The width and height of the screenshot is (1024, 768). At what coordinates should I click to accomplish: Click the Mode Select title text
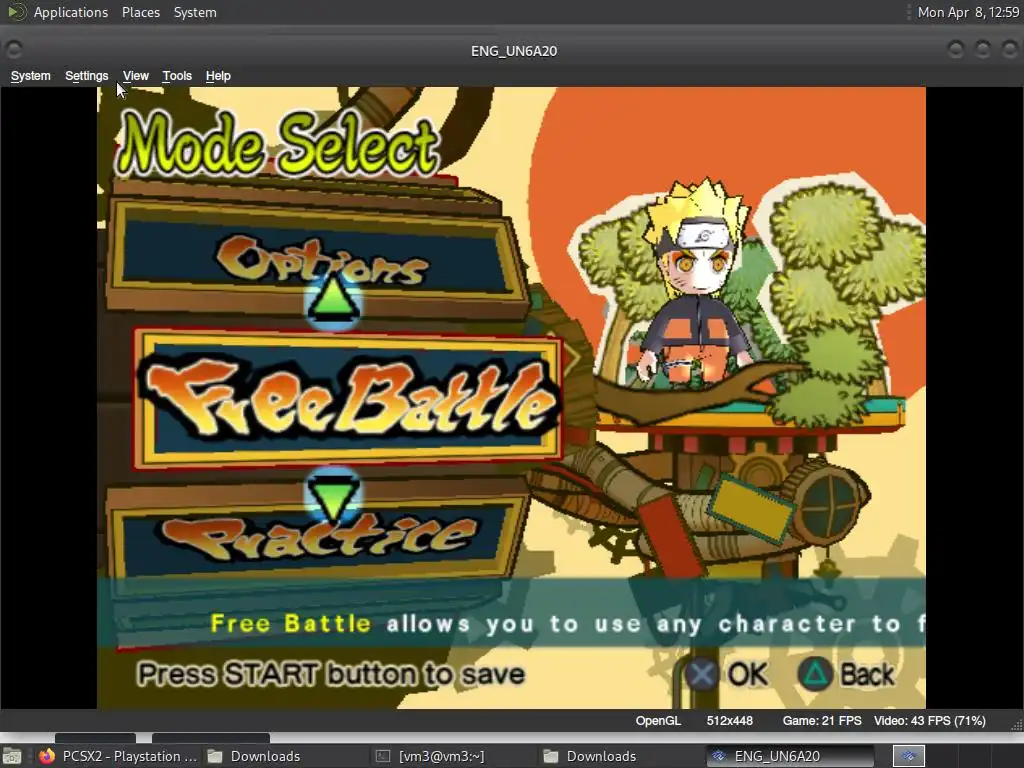click(x=278, y=144)
